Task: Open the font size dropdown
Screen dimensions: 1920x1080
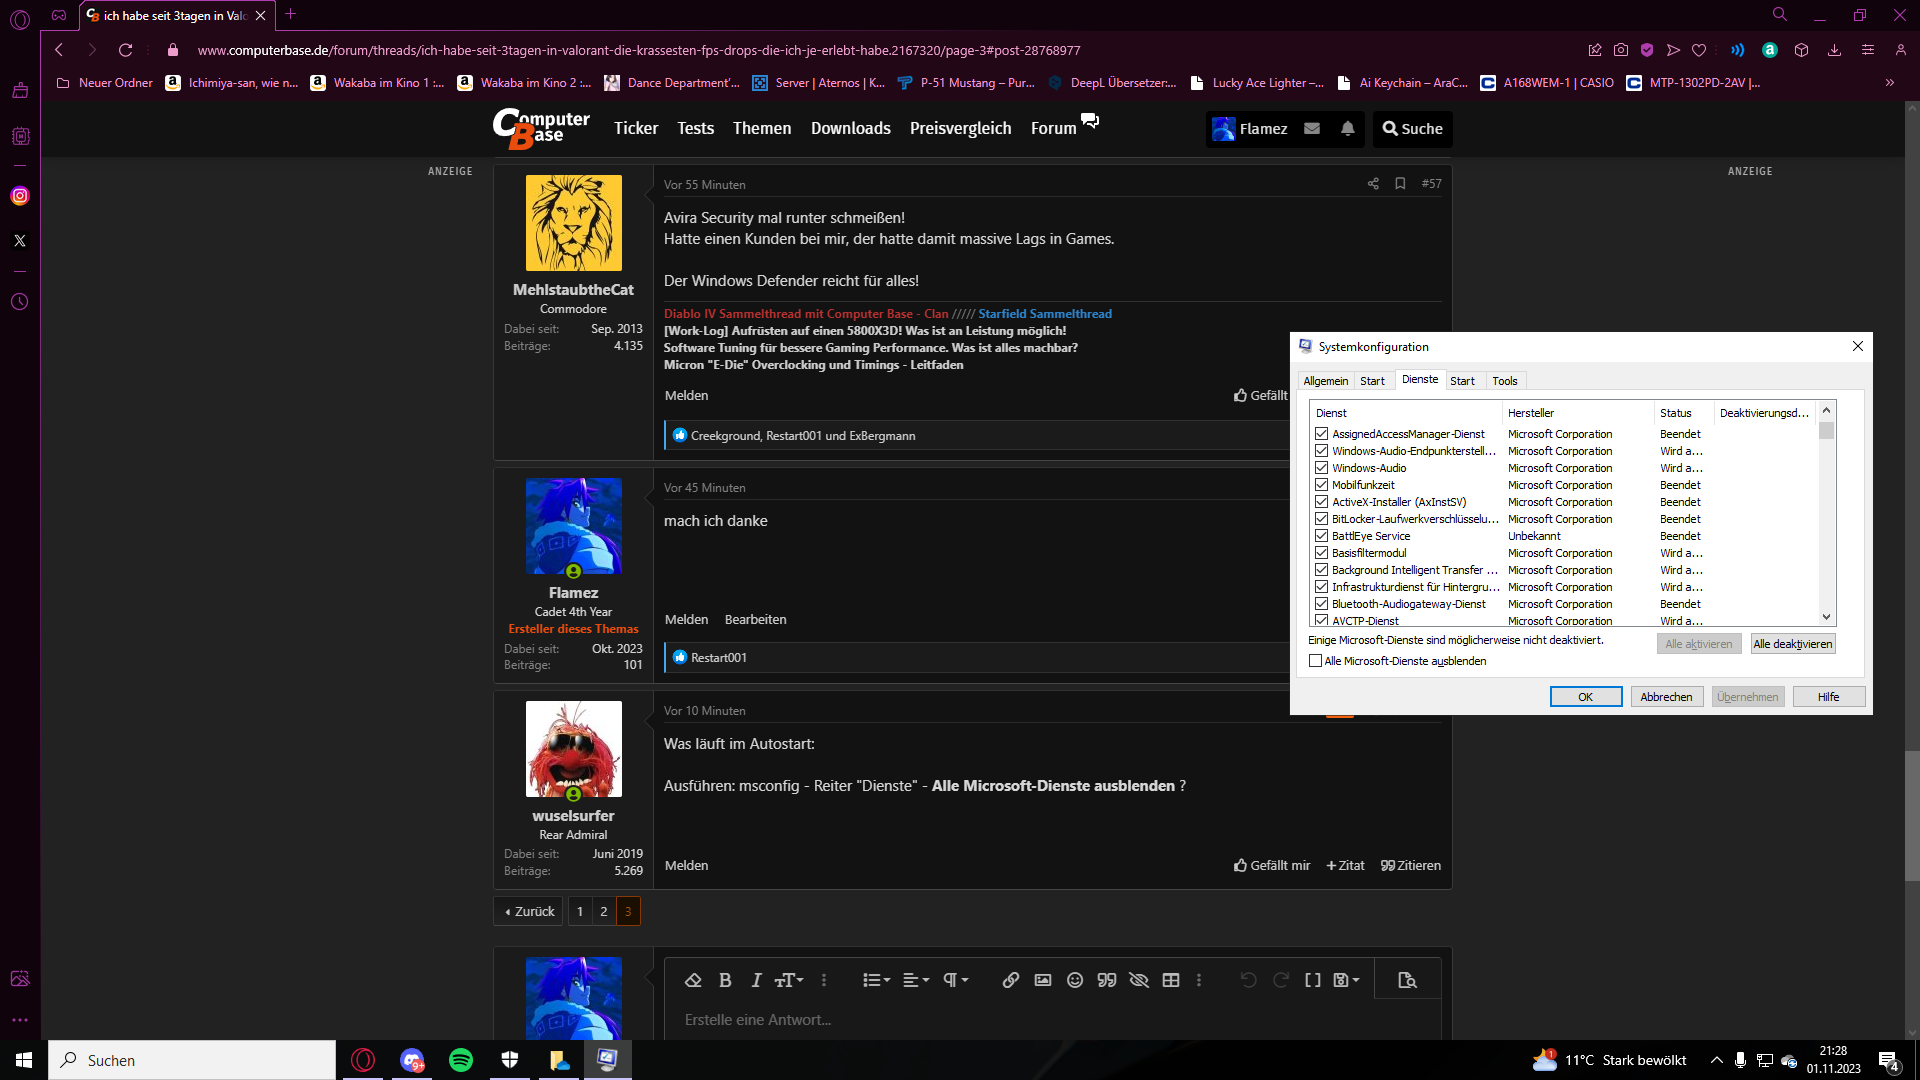Action: (789, 980)
